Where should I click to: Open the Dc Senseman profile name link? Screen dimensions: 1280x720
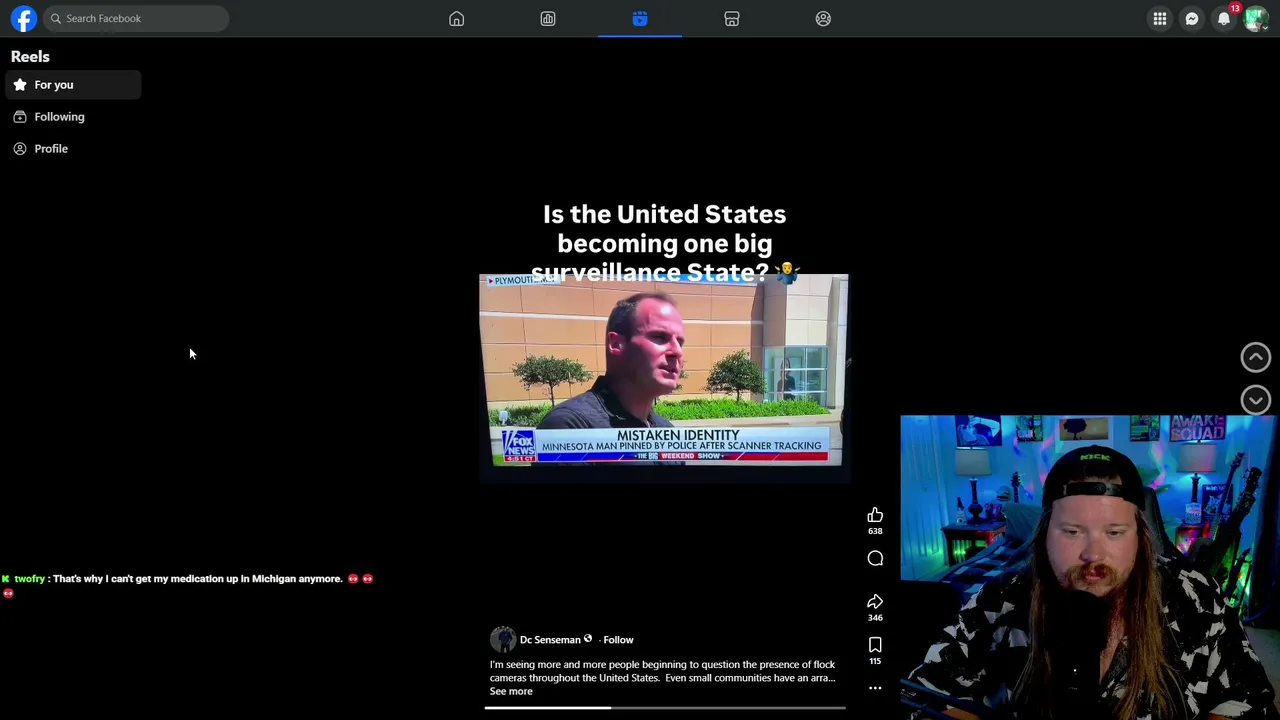[550, 640]
